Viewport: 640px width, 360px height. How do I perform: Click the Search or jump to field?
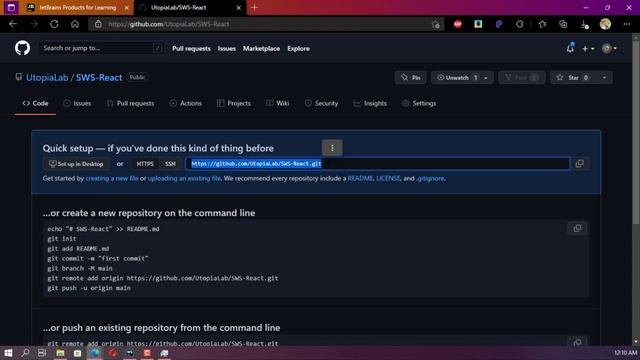click(101, 48)
